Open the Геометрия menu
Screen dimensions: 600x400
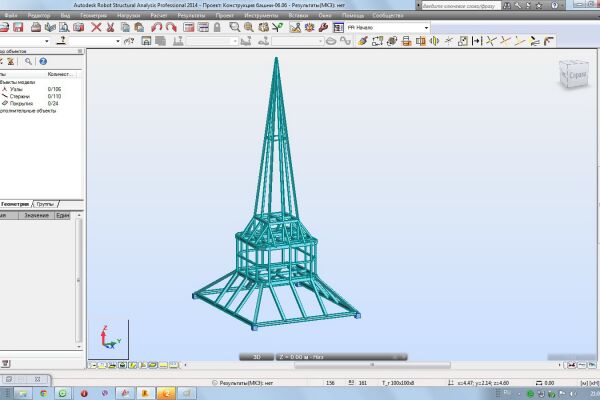pyautogui.click(x=93, y=15)
